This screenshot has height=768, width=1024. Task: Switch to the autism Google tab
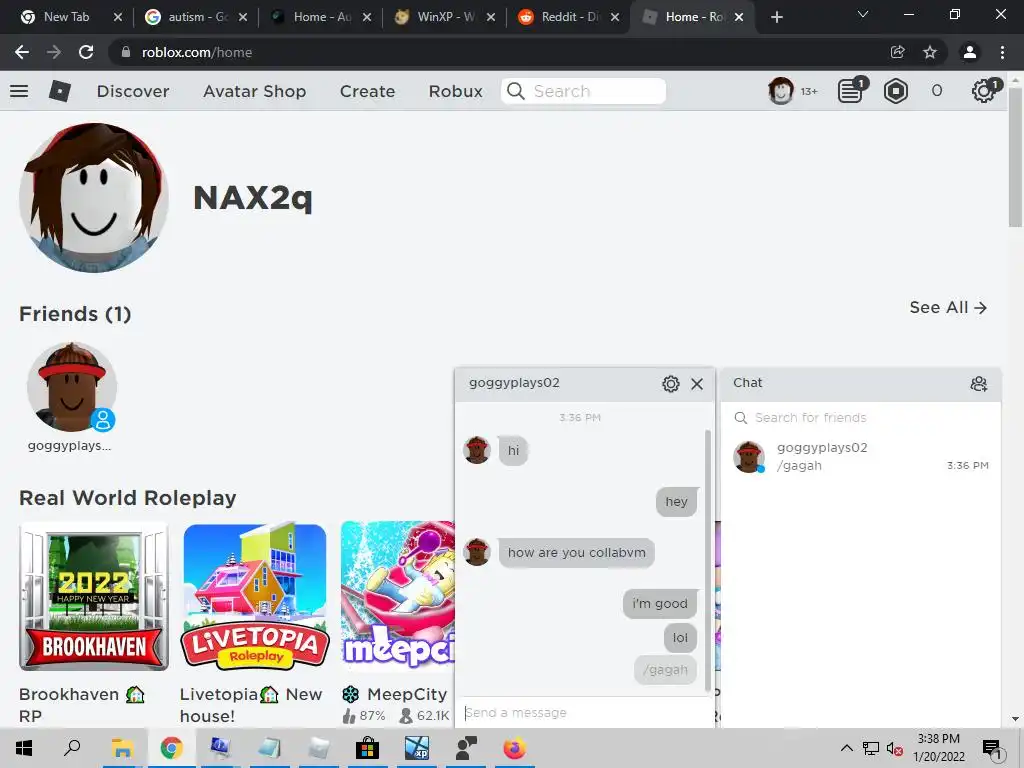point(196,17)
